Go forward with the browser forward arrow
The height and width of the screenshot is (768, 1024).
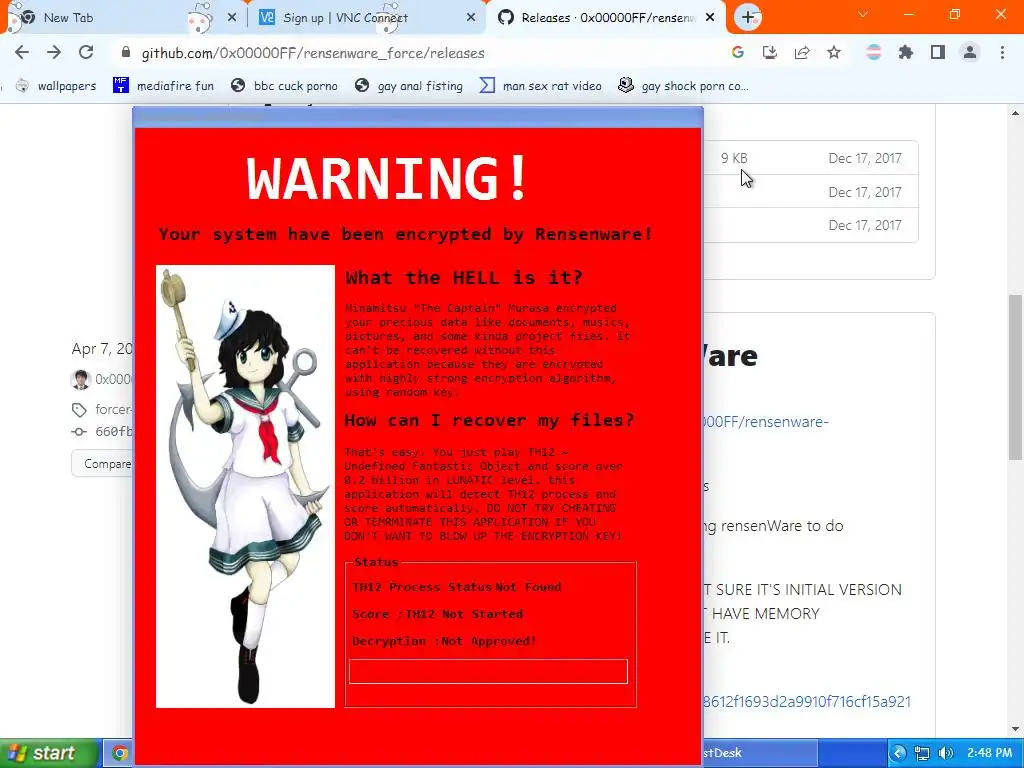[54, 53]
